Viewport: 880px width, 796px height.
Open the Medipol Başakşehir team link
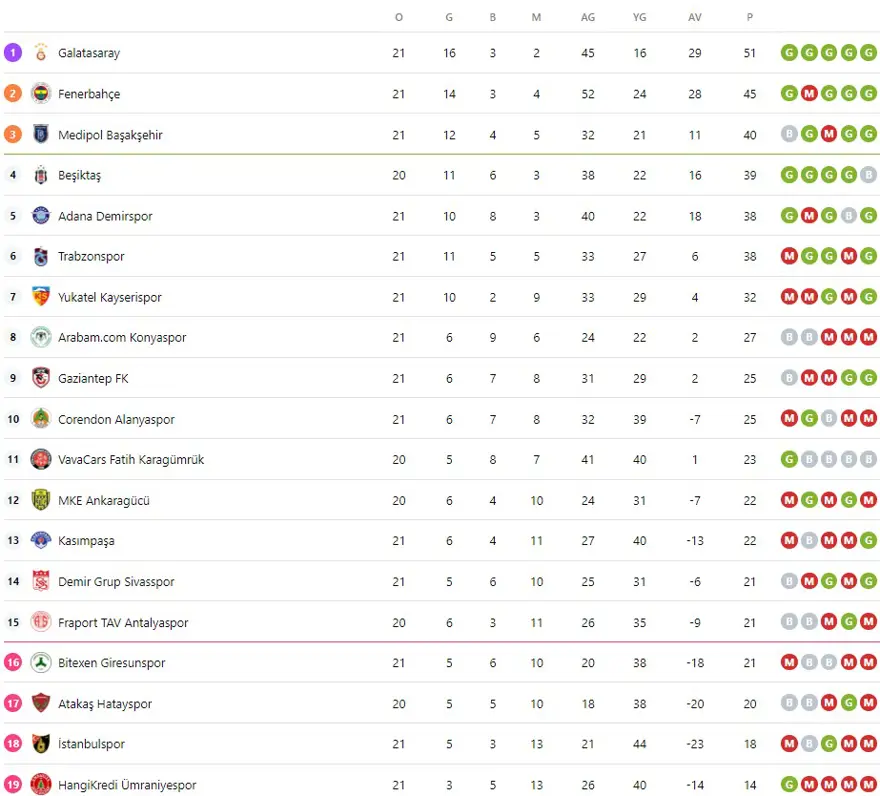coord(110,135)
